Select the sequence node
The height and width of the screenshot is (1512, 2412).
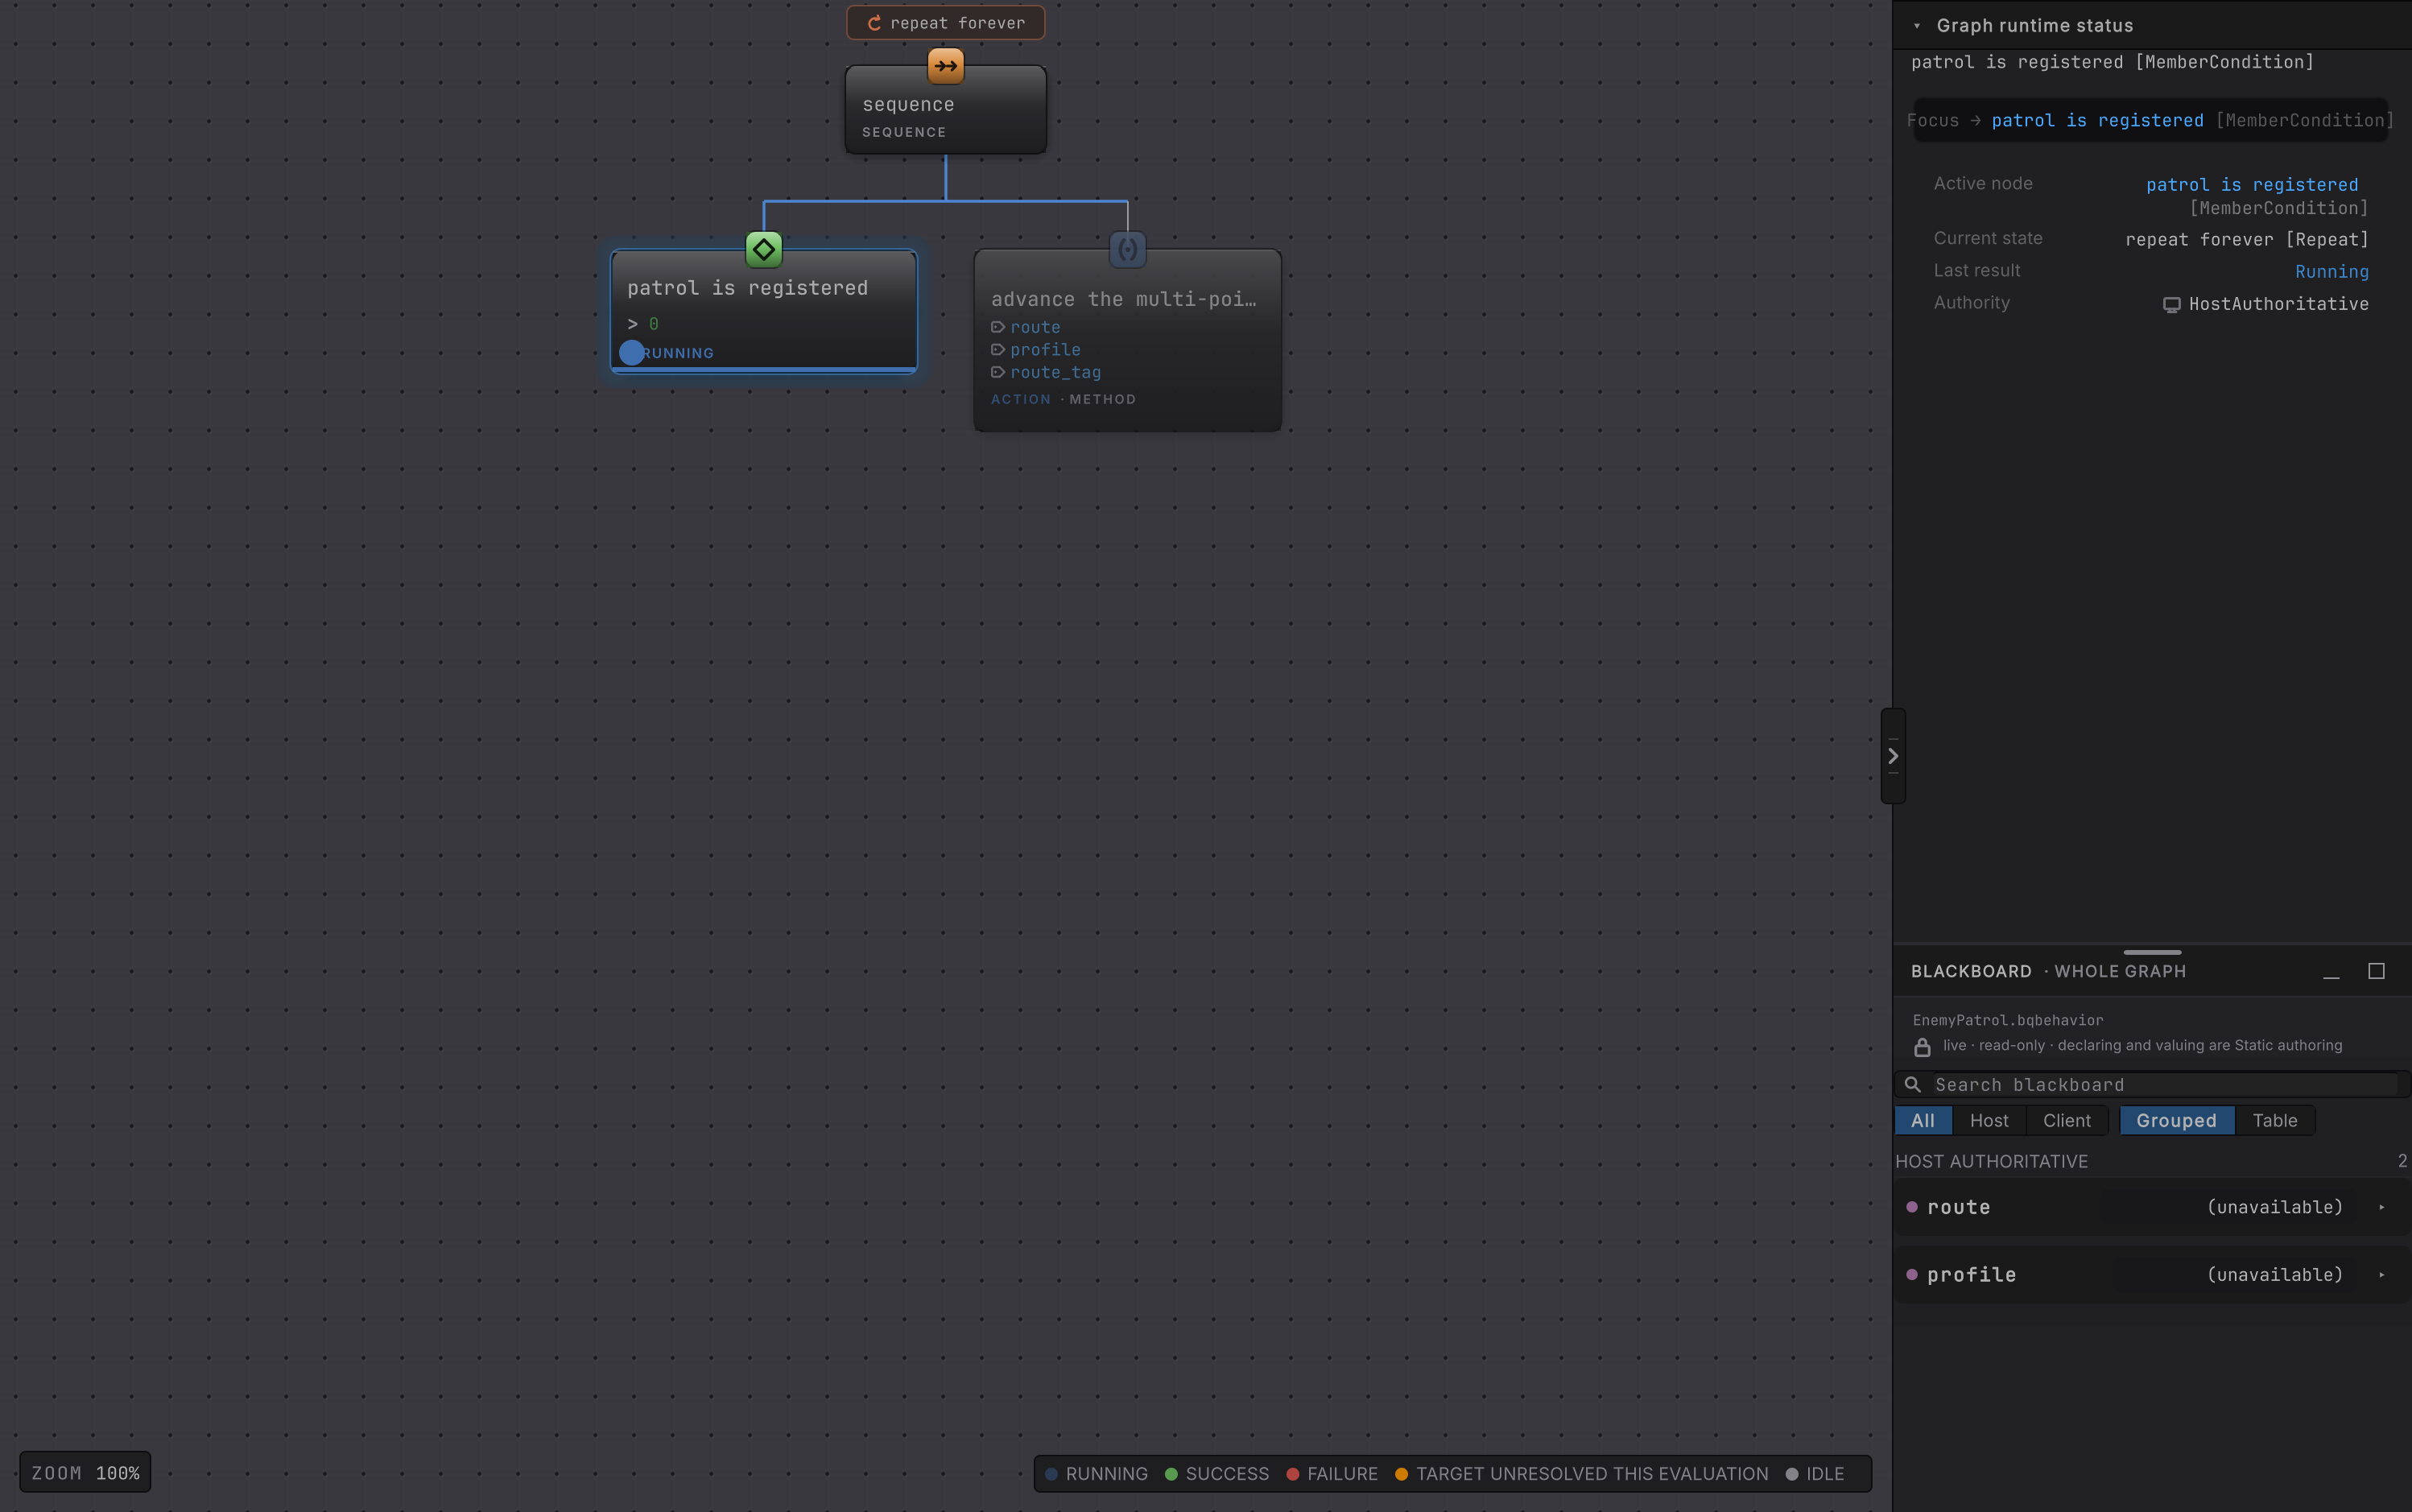pyautogui.click(x=945, y=110)
